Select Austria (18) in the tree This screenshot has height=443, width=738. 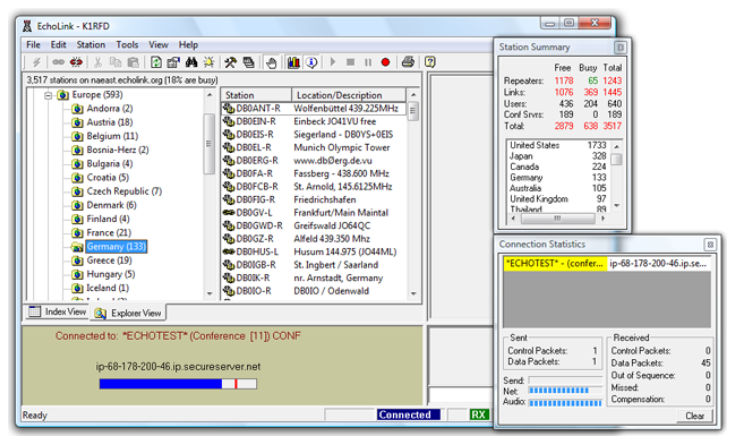click(110, 122)
